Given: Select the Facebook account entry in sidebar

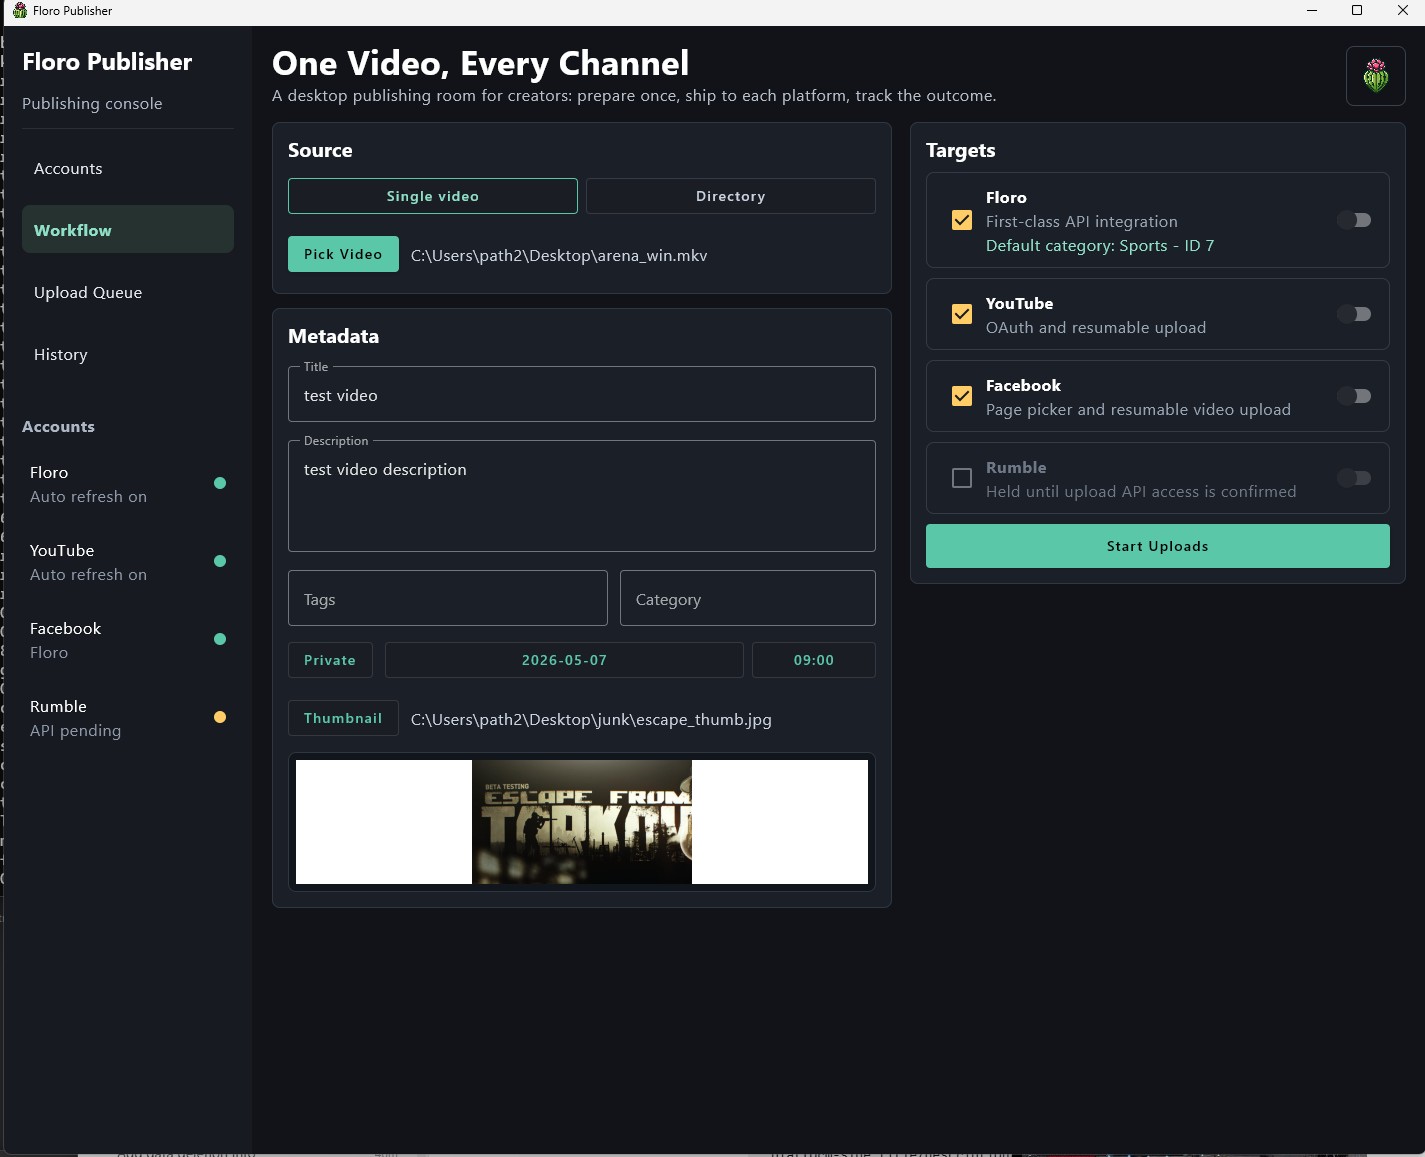Looking at the screenshot, I should 128,640.
